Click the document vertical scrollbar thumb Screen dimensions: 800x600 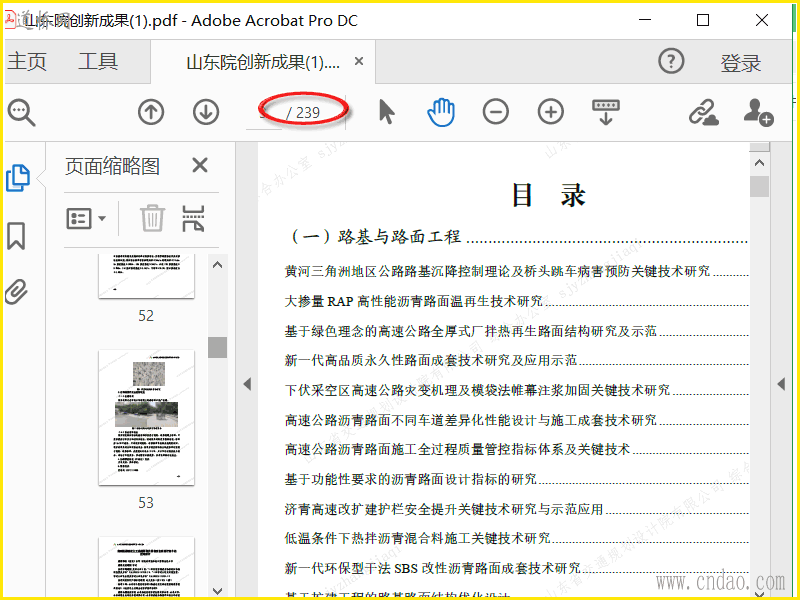759,186
